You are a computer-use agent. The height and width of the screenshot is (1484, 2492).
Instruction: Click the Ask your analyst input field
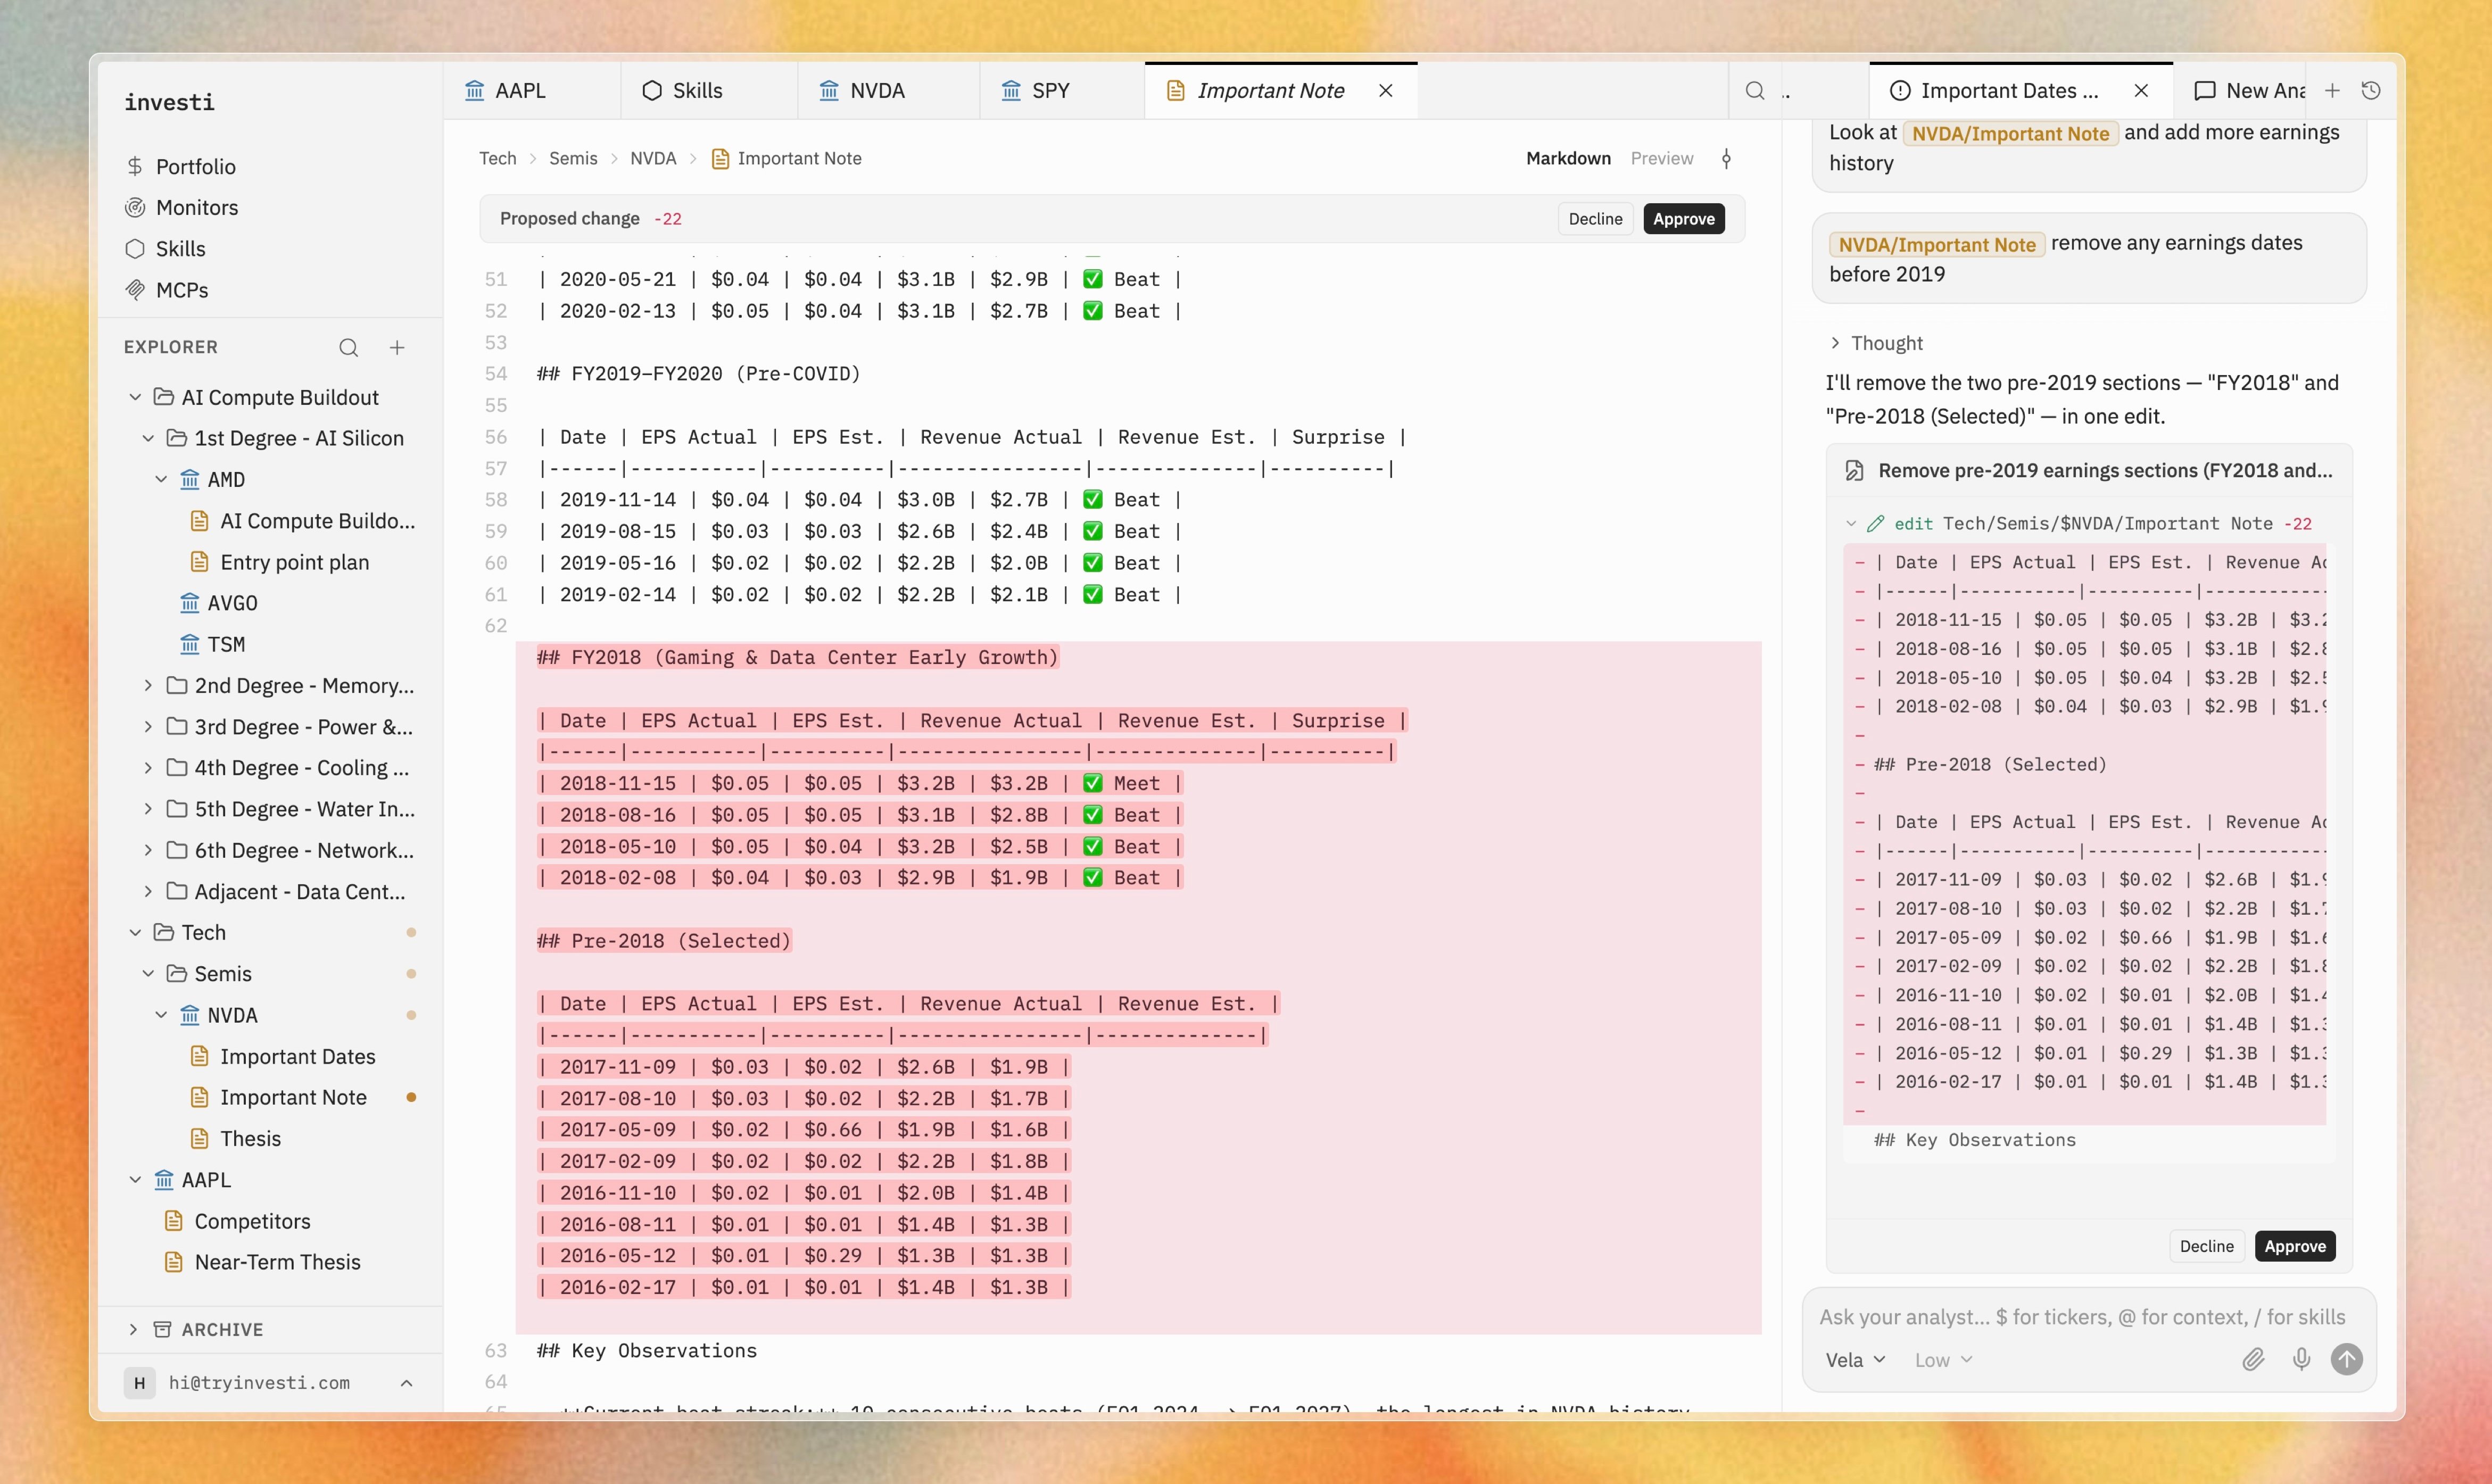(2082, 1317)
